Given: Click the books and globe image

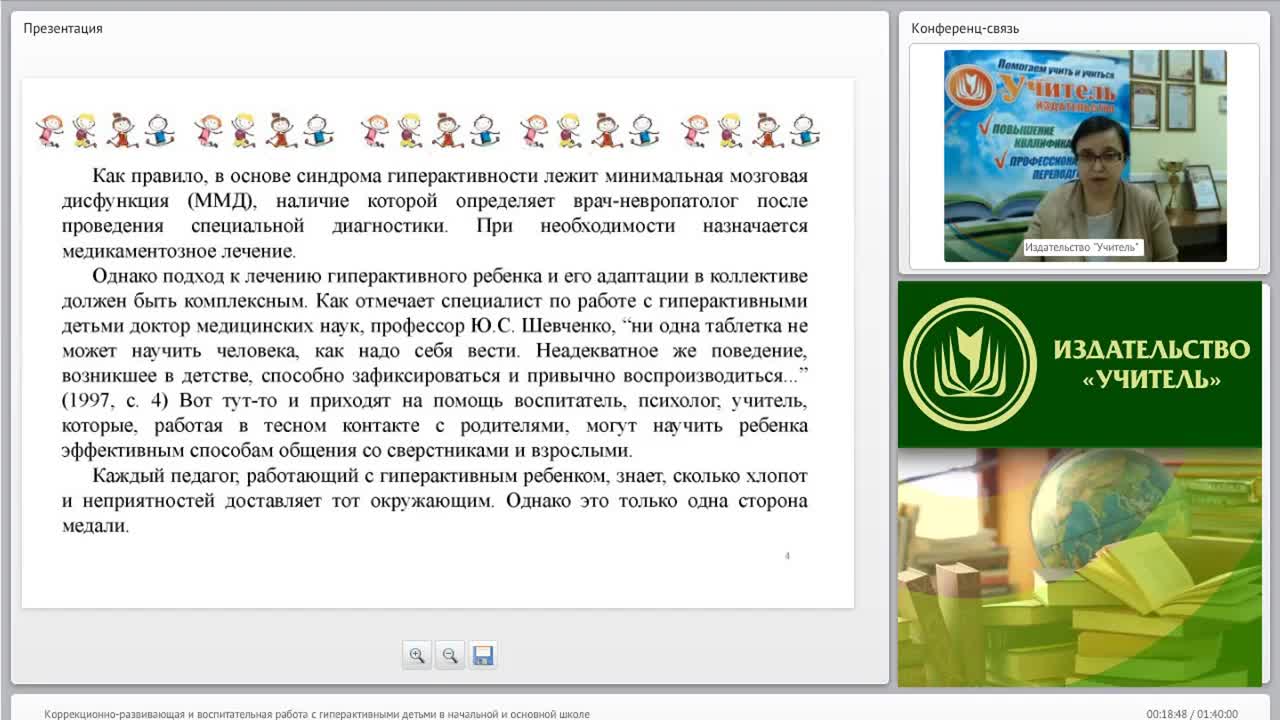Looking at the screenshot, I should coord(1080,567).
